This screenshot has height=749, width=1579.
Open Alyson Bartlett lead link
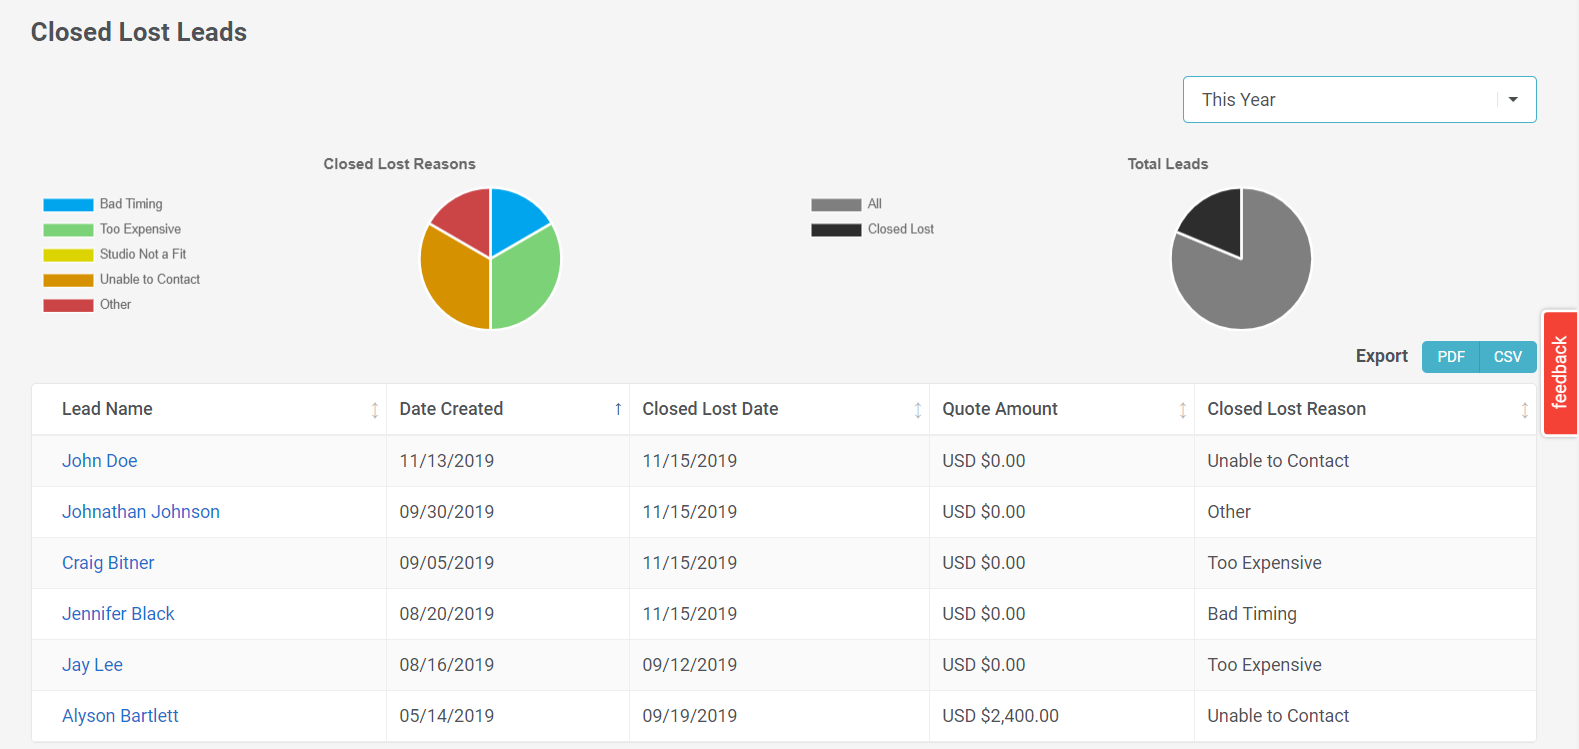pyautogui.click(x=120, y=716)
